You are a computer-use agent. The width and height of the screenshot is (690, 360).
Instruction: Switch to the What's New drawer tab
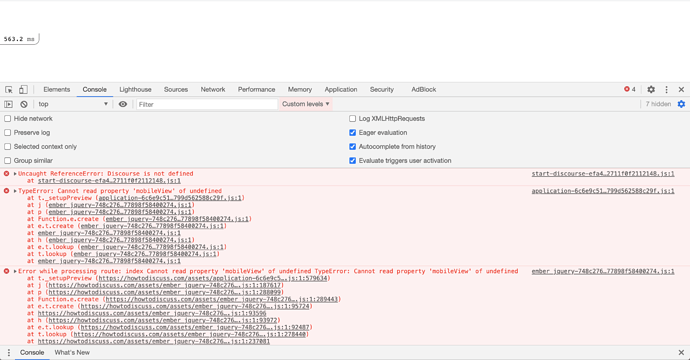(x=72, y=353)
